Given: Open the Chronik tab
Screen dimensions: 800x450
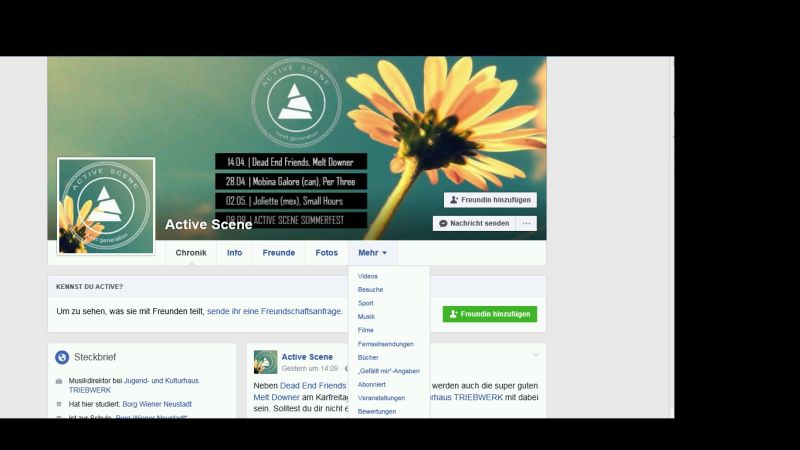Looking at the screenshot, I should pyautogui.click(x=191, y=253).
